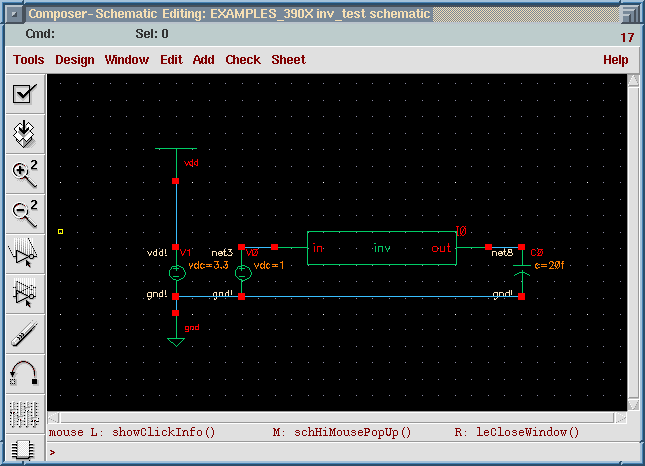Open the window menu button in the title bar
Viewport: 645px width, 466px height.
click(x=14, y=14)
